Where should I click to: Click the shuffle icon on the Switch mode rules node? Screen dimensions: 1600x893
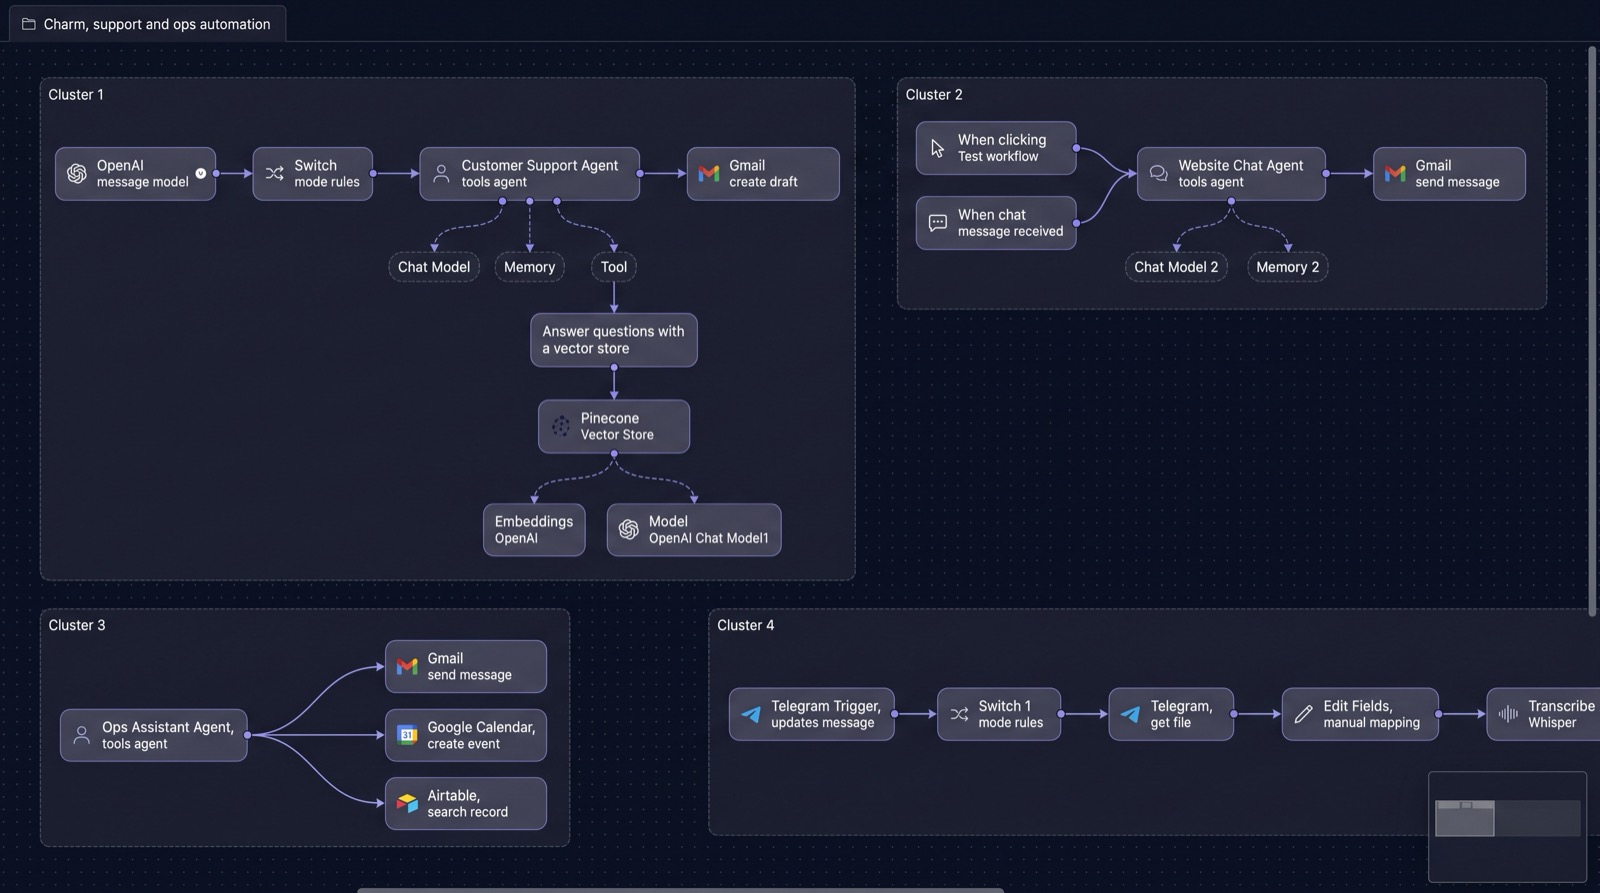click(275, 174)
